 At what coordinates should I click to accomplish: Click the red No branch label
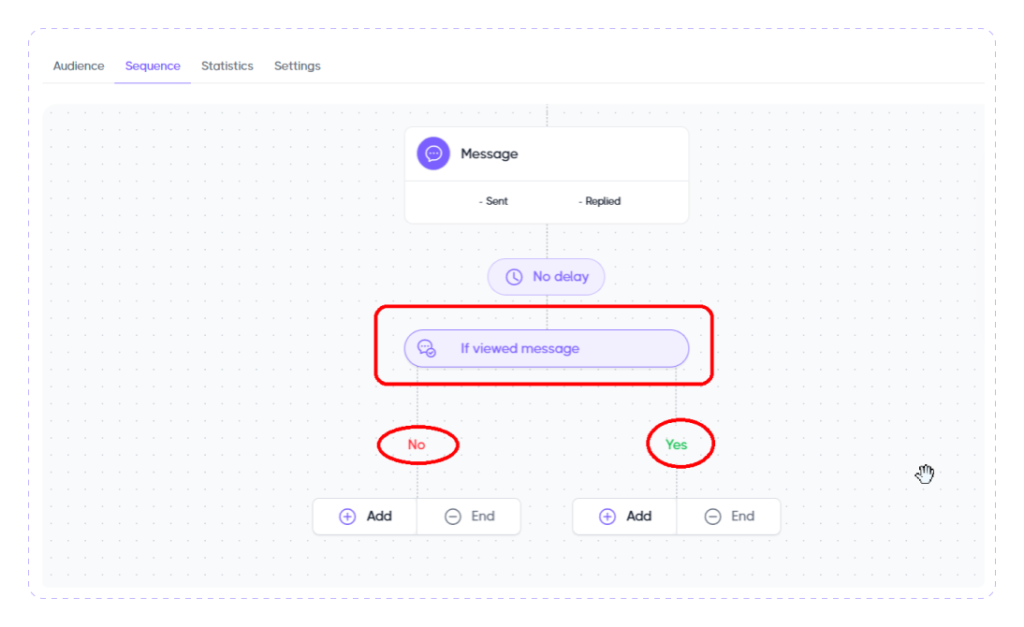click(x=417, y=445)
